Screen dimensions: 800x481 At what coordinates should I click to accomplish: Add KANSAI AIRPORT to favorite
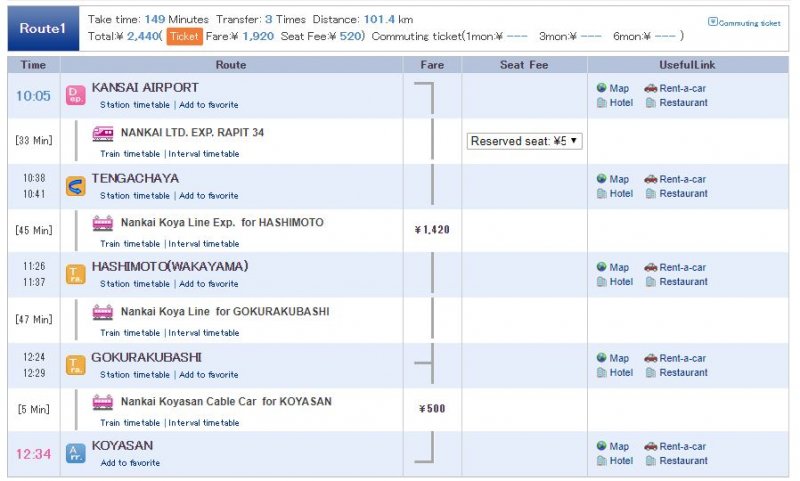[209, 105]
